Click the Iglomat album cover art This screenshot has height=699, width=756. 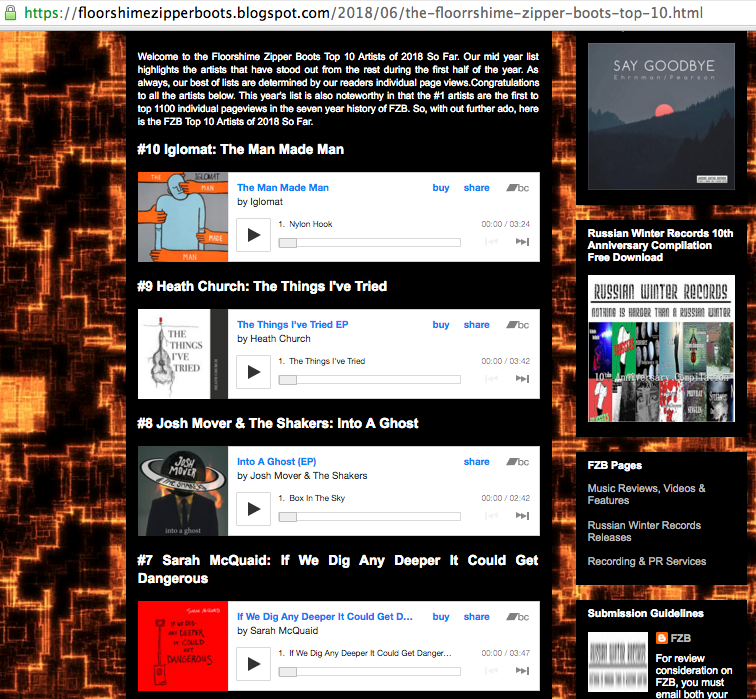(183, 217)
